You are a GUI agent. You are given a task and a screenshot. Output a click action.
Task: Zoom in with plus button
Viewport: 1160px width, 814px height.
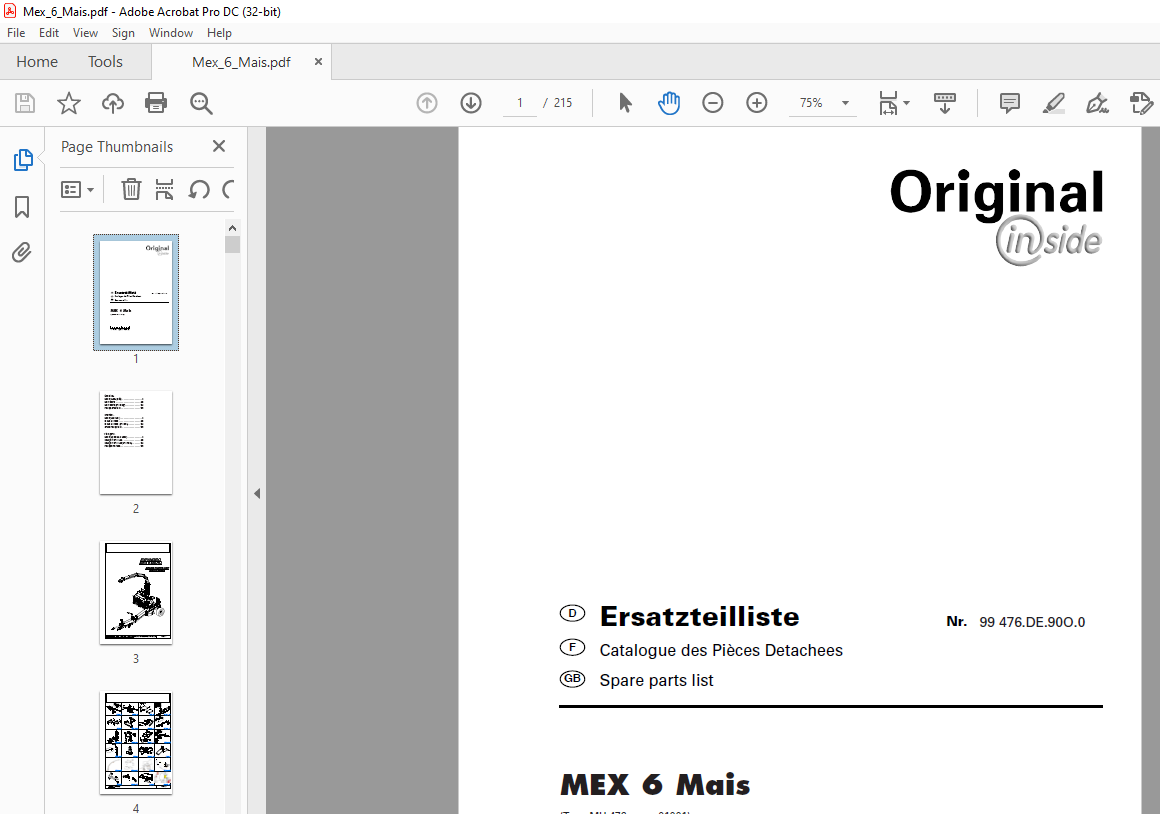point(757,103)
